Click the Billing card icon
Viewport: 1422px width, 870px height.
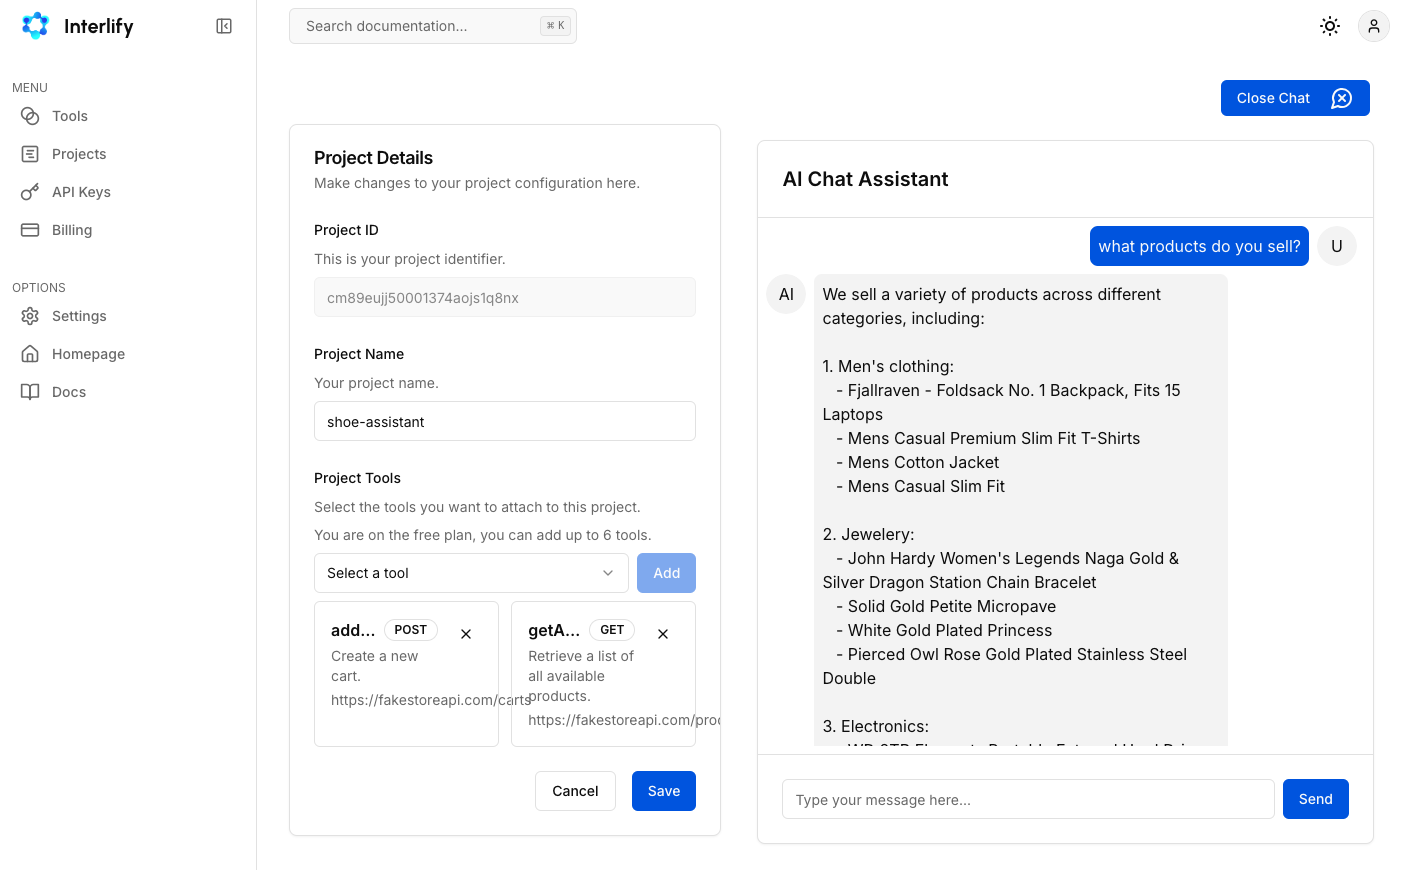tap(30, 230)
